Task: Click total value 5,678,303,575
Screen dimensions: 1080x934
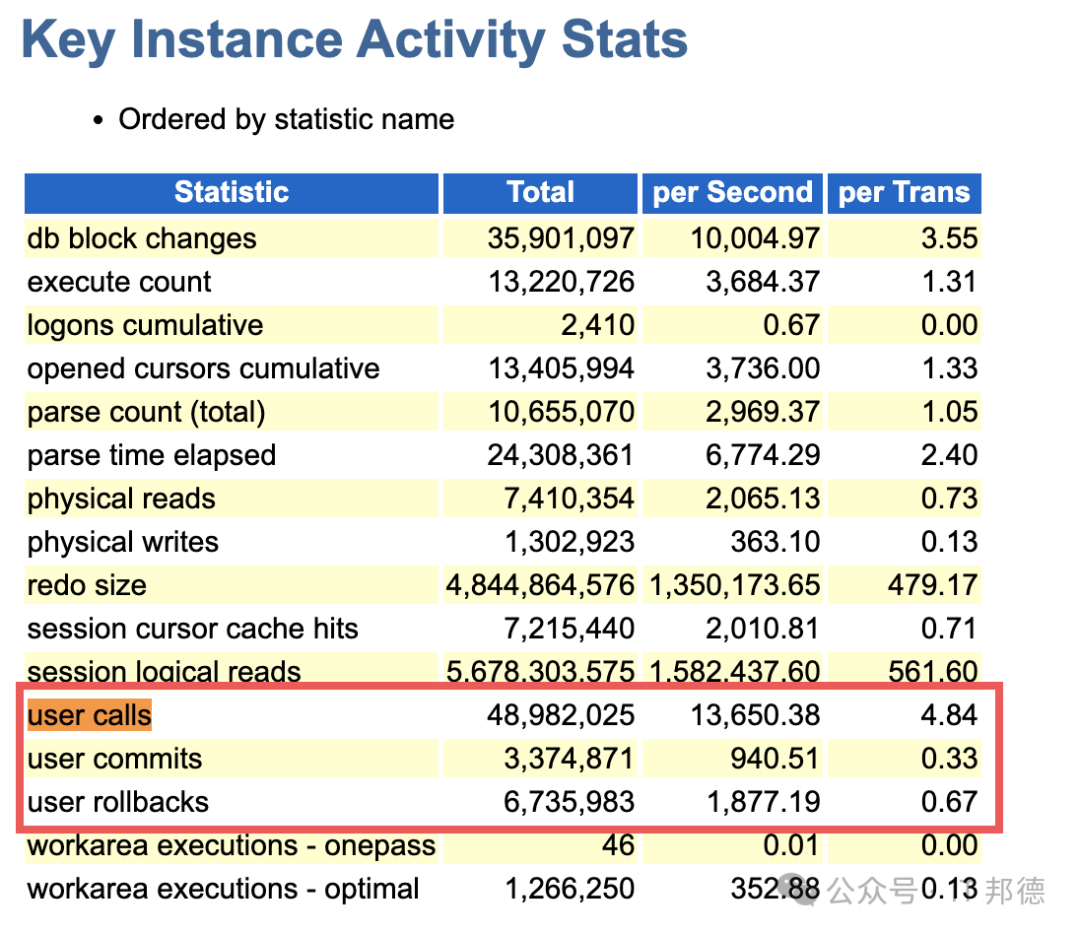Action: click(x=540, y=671)
